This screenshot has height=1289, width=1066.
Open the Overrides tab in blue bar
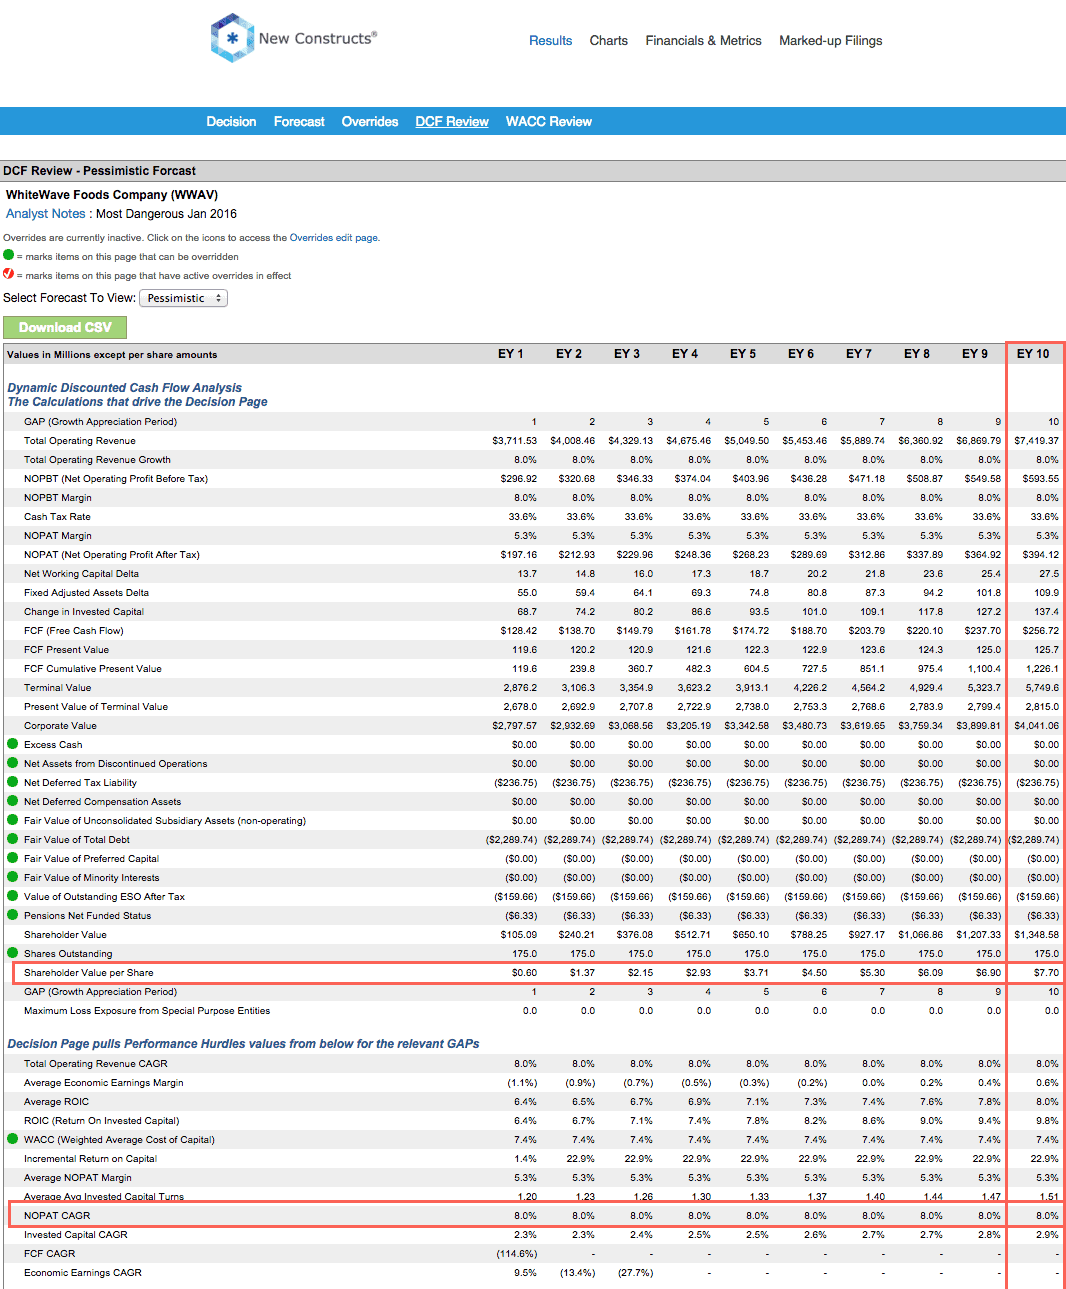370,122
